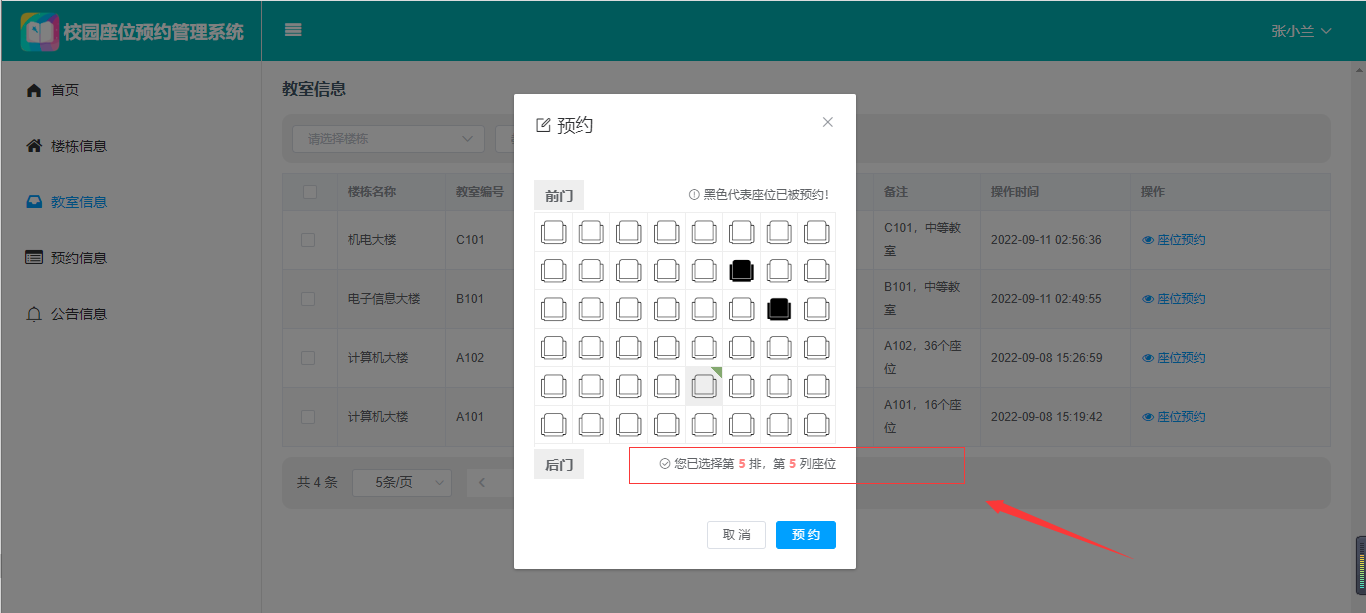Cancel the dialog with 取消 button
The image size is (1366, 613).
[x=737, y=535]
